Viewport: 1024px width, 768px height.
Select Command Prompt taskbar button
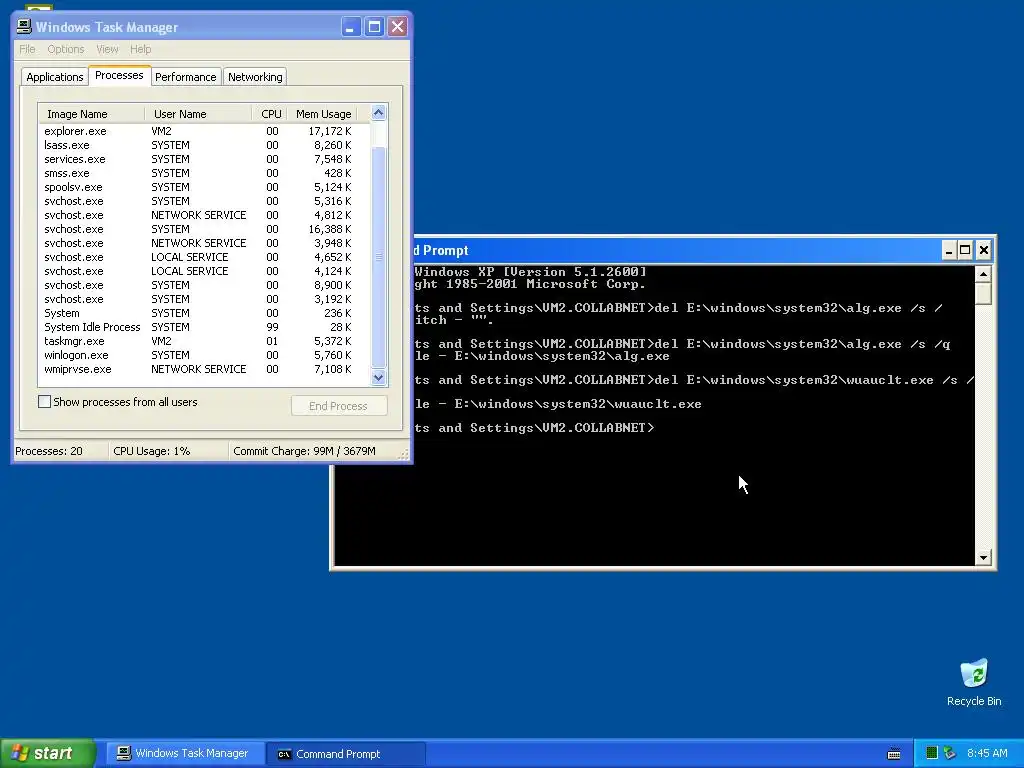346,754
